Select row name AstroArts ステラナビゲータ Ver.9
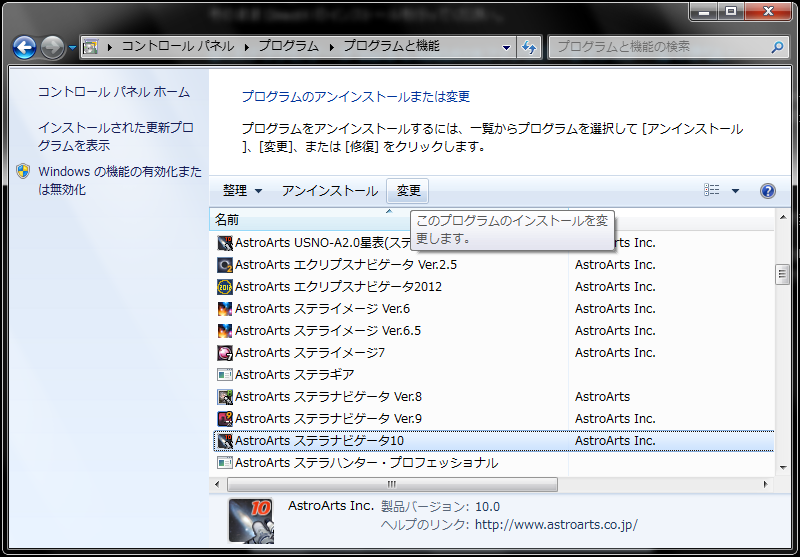This screenshot has height=557, width=800. click(328, 418)
